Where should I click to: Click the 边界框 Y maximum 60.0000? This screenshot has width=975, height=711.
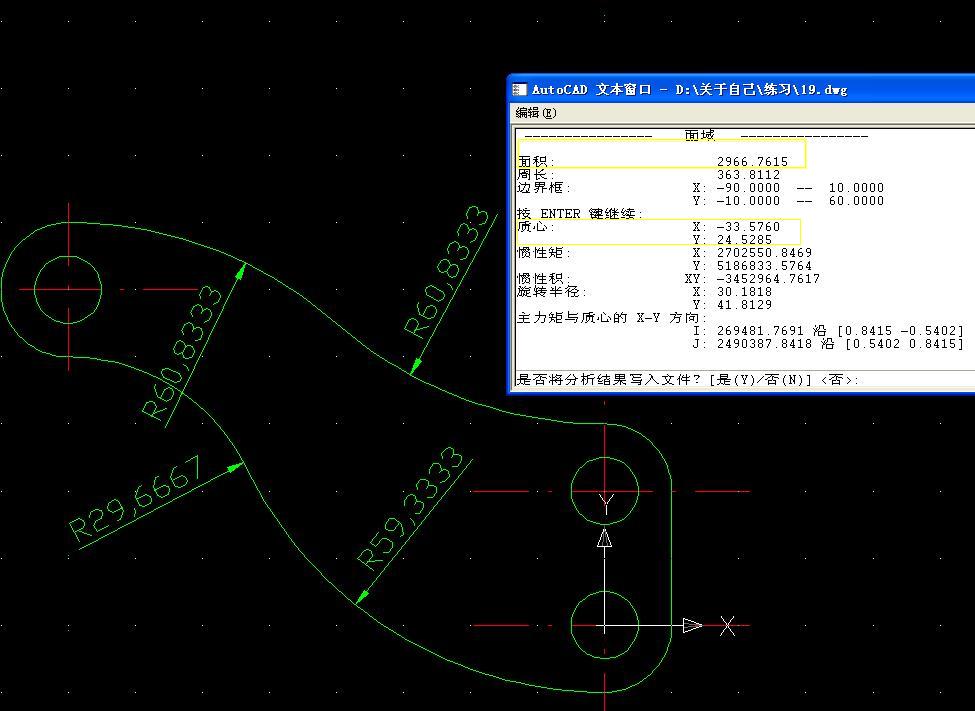coord(856,200)
